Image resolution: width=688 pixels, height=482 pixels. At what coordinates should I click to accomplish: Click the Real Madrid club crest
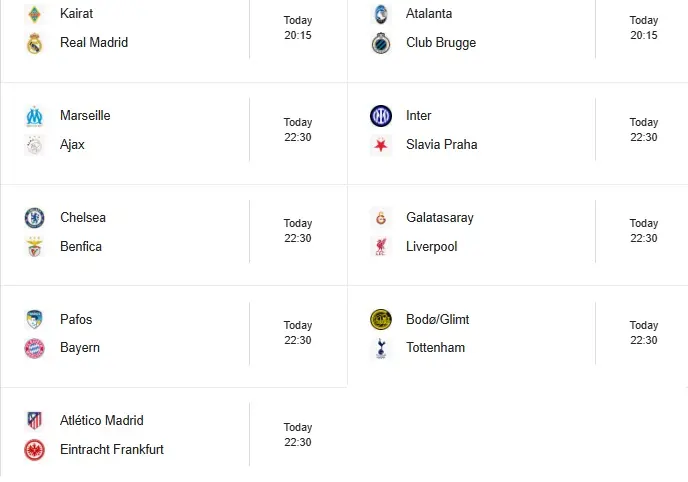click(35, 43)
